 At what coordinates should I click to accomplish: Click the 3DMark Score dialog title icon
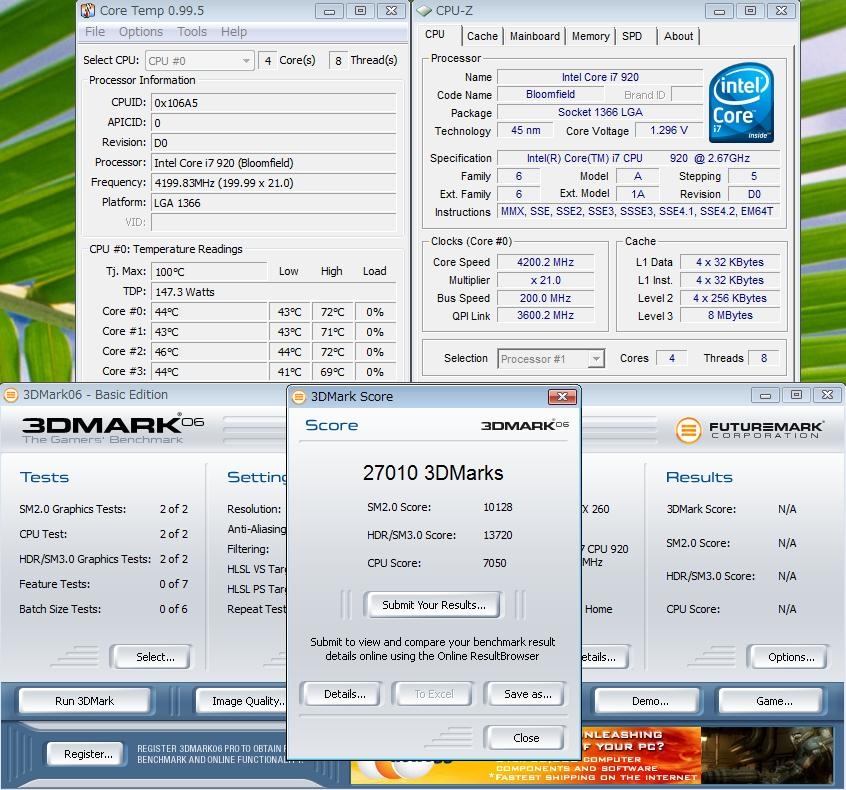298,397
